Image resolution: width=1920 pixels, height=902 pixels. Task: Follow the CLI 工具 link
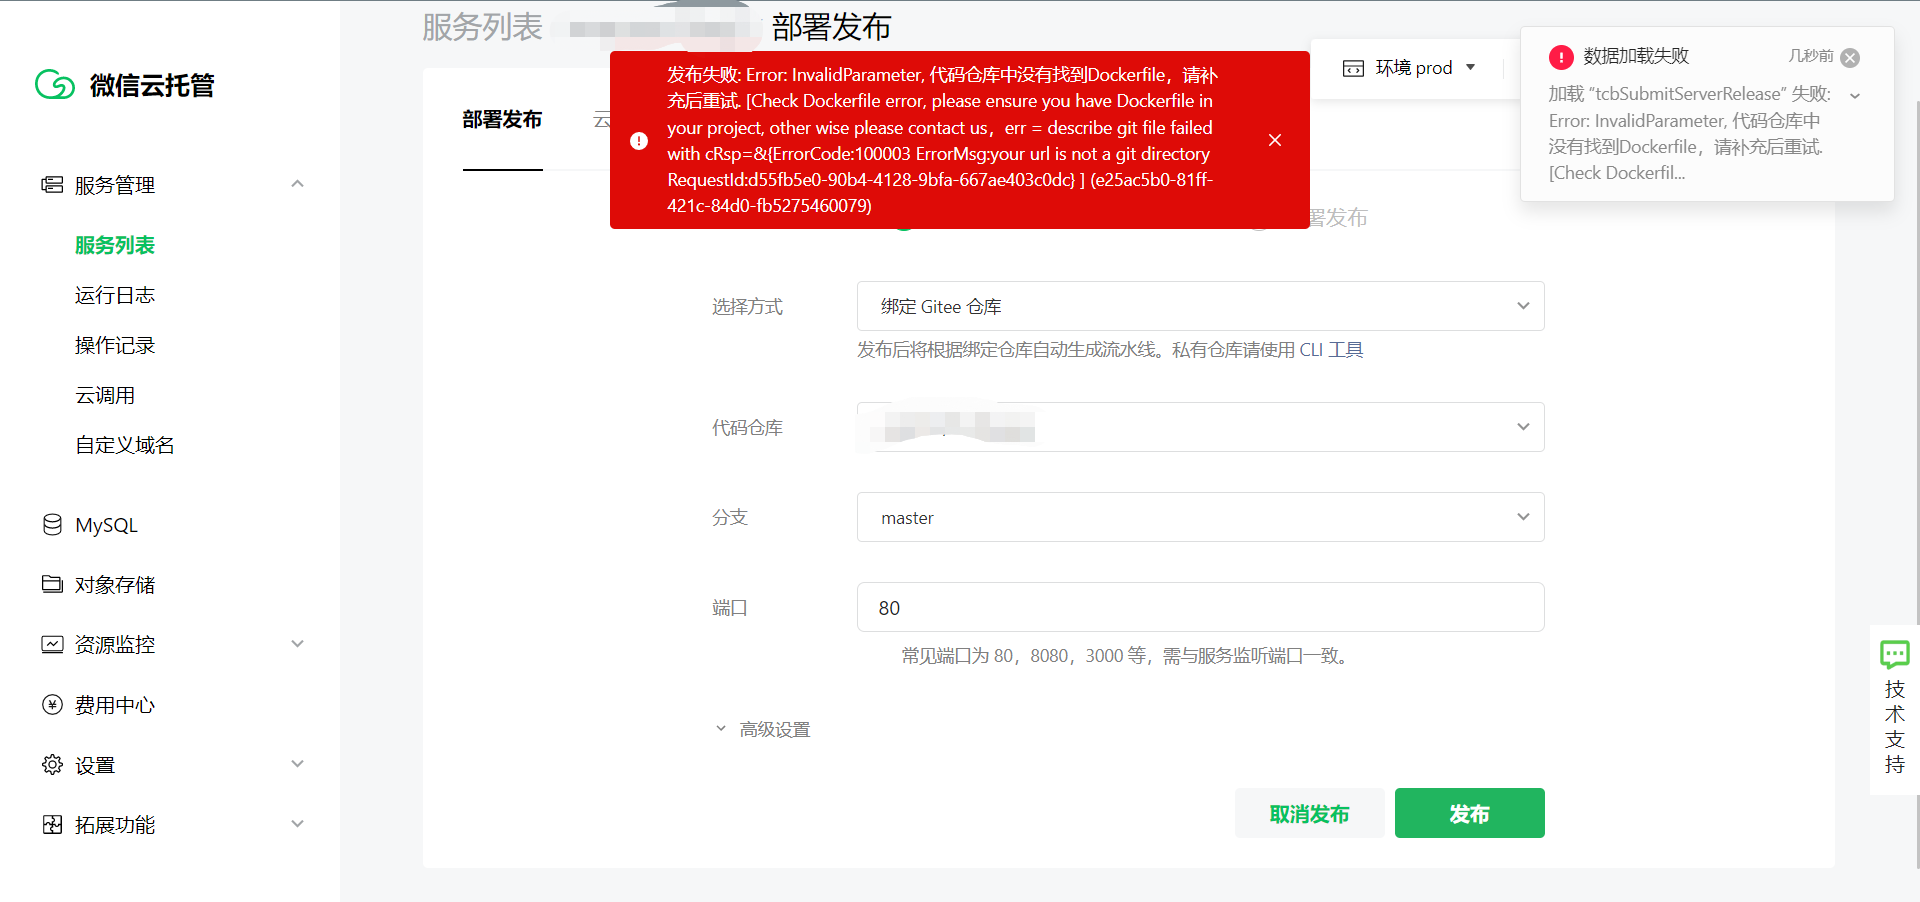point(1331,350)
